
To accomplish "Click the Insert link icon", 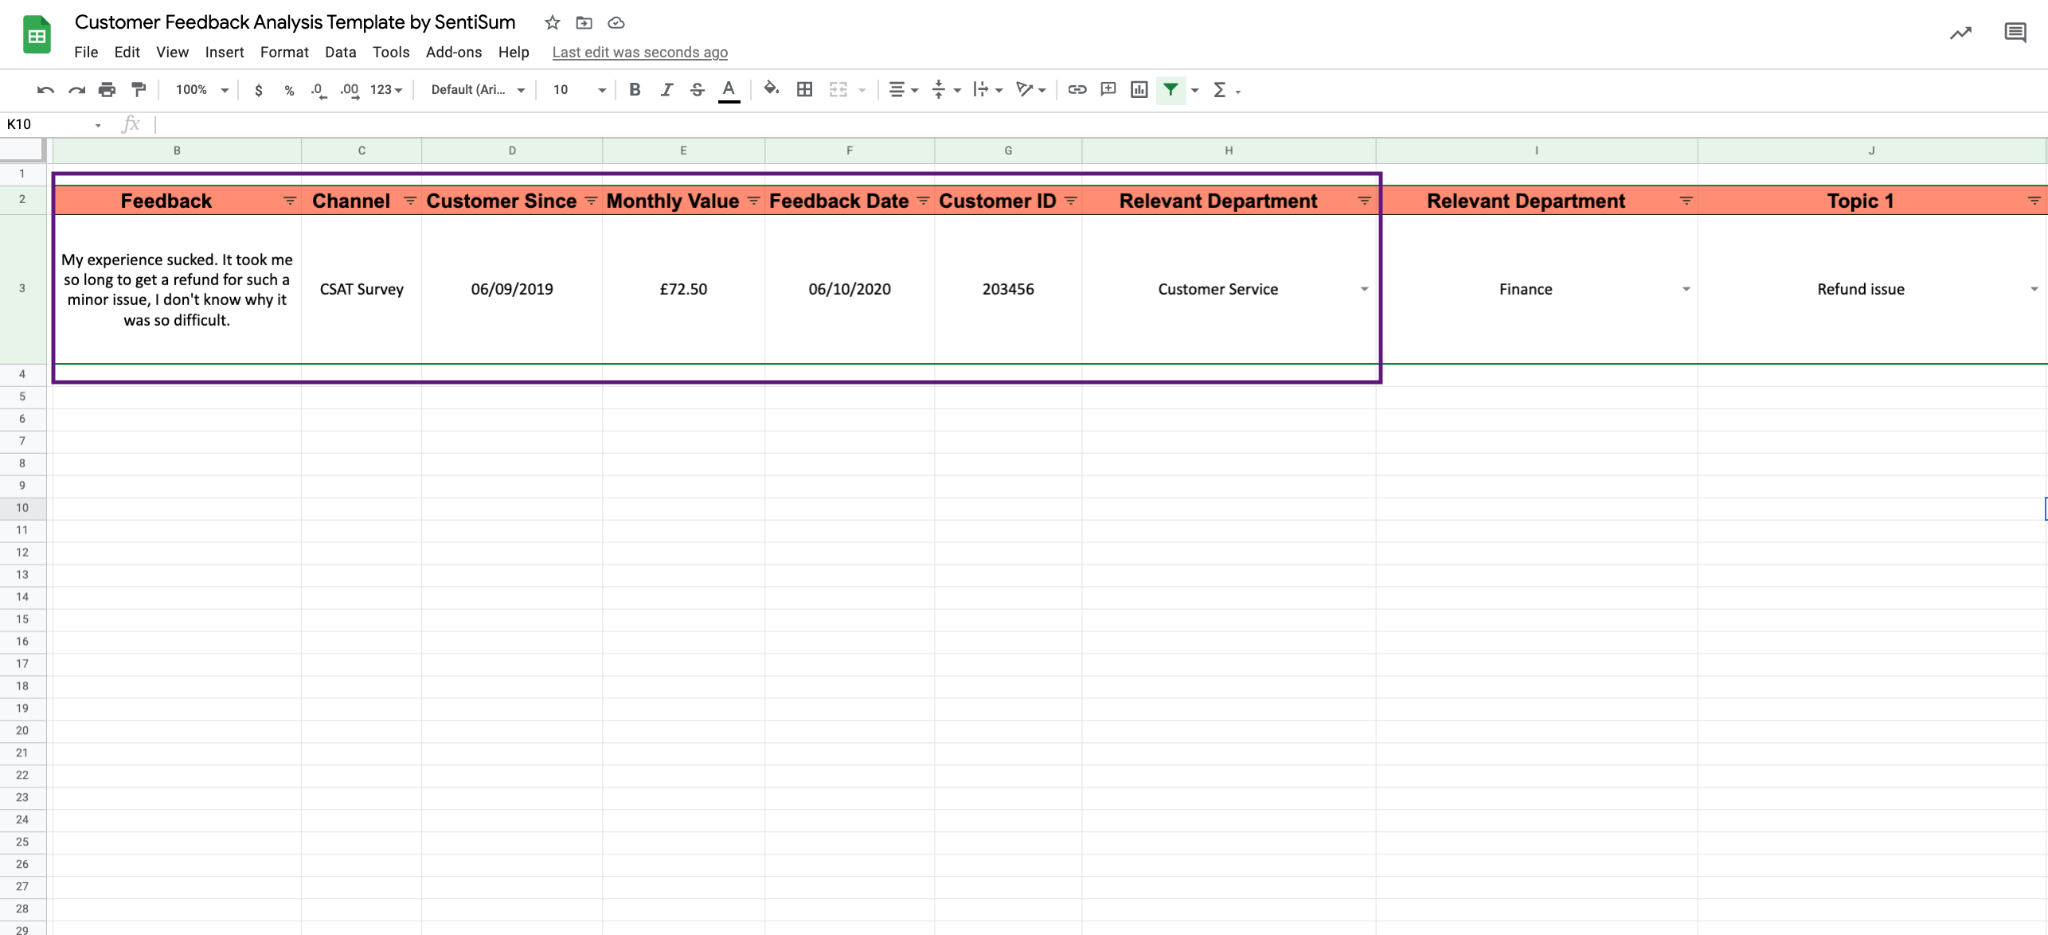I will (1077, 89).
